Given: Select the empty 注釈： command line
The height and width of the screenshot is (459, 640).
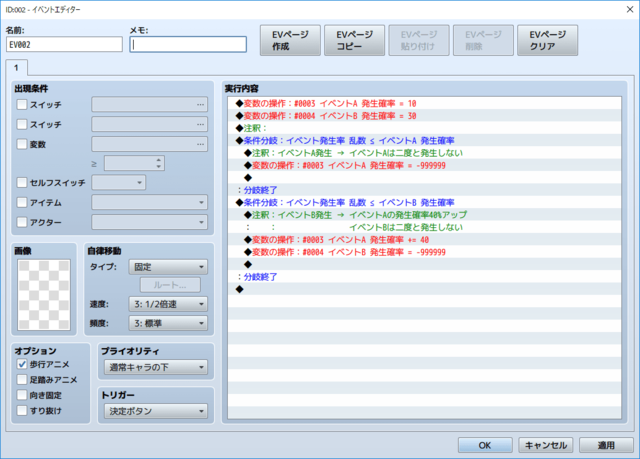Looking at the screenshot, I should pyautogui.click(x=424, y=128).
